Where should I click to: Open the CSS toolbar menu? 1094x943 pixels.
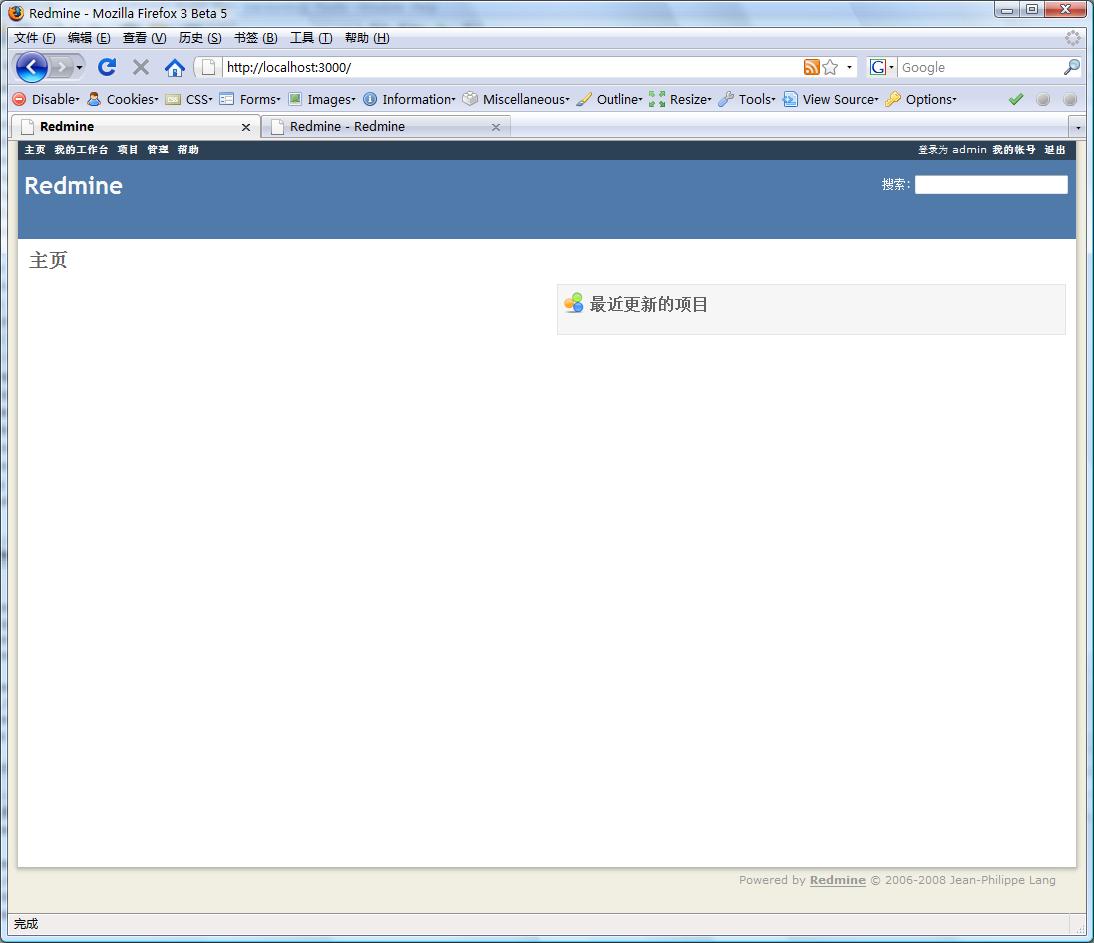[189, 99]
